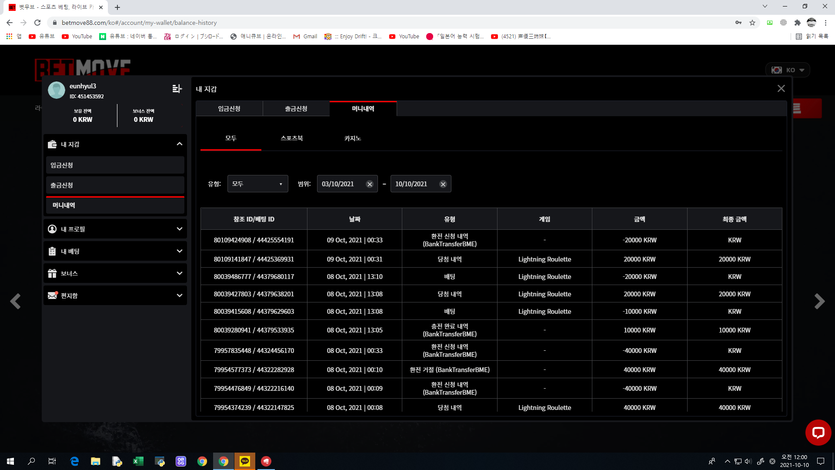Close the wallet dialog with X
The height and width of the screenshot is (470, 835).
point(781,88)
